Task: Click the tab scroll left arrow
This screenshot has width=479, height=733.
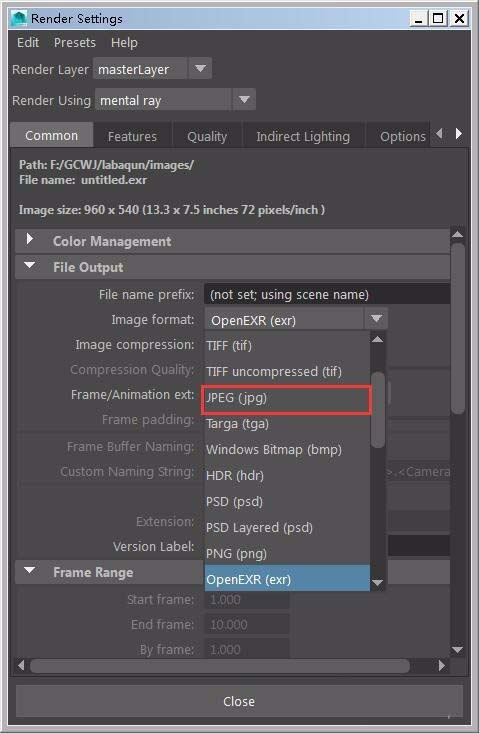Action: (x=439, y=134)
